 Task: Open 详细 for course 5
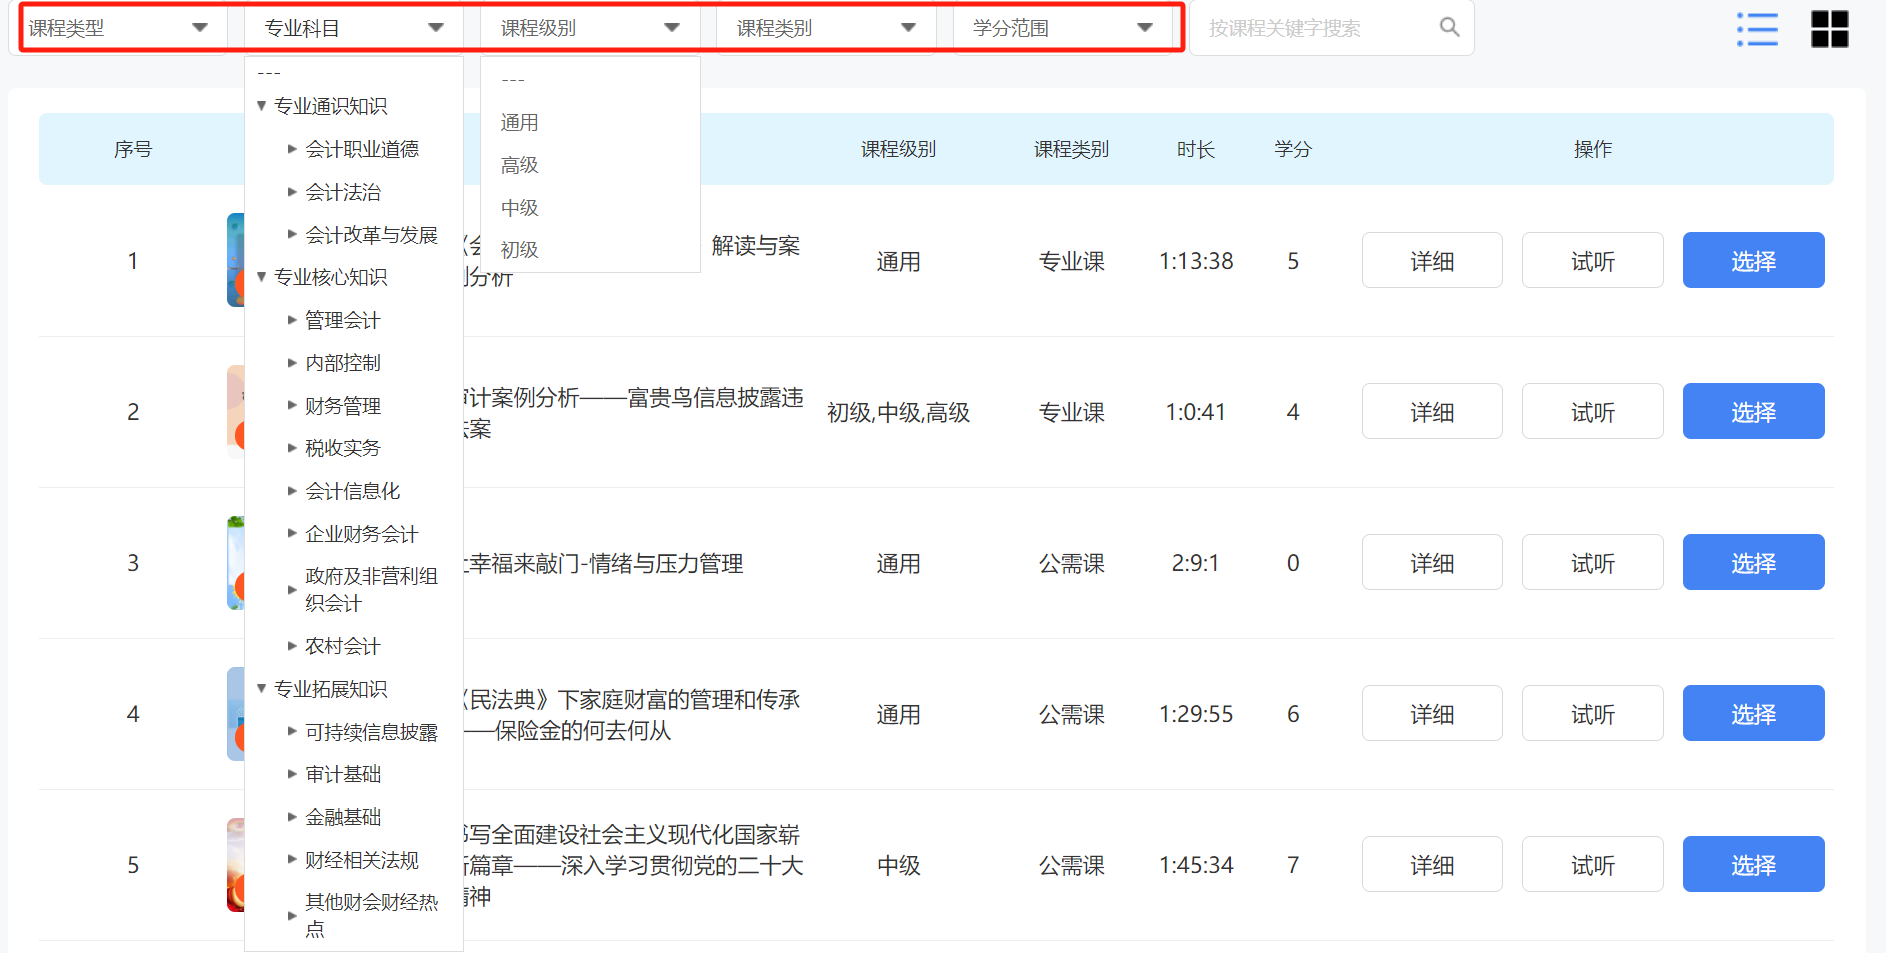click(x=1431, y=865)
